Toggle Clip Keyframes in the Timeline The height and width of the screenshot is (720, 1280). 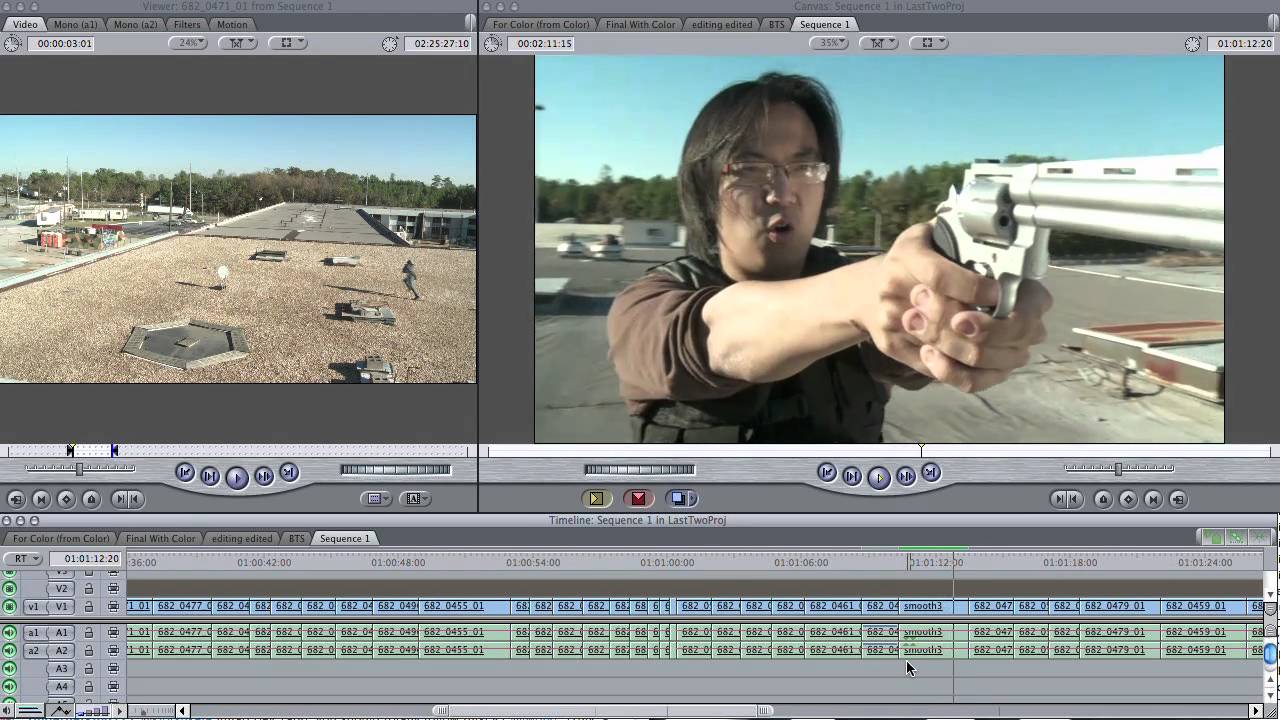[30, 711]
